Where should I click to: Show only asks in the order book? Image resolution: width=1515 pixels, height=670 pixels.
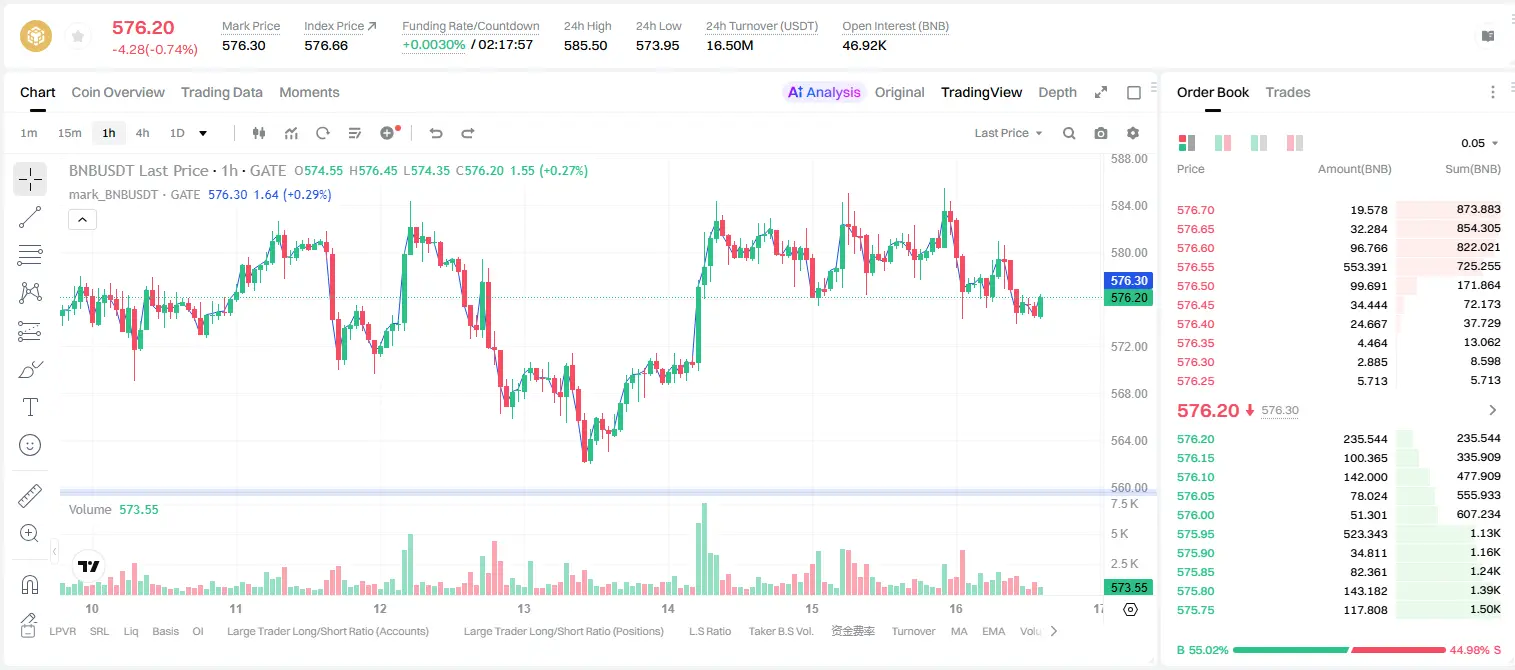coord(1295,143)
